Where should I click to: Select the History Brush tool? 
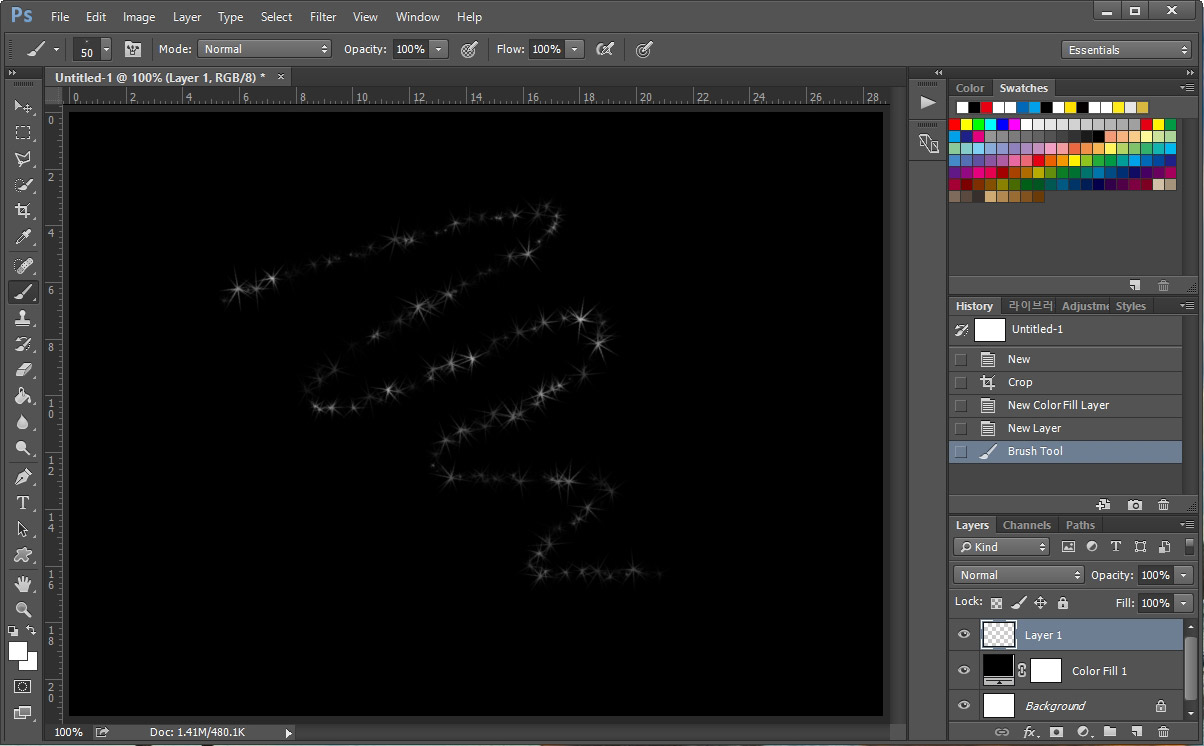(x=23, y=344)
